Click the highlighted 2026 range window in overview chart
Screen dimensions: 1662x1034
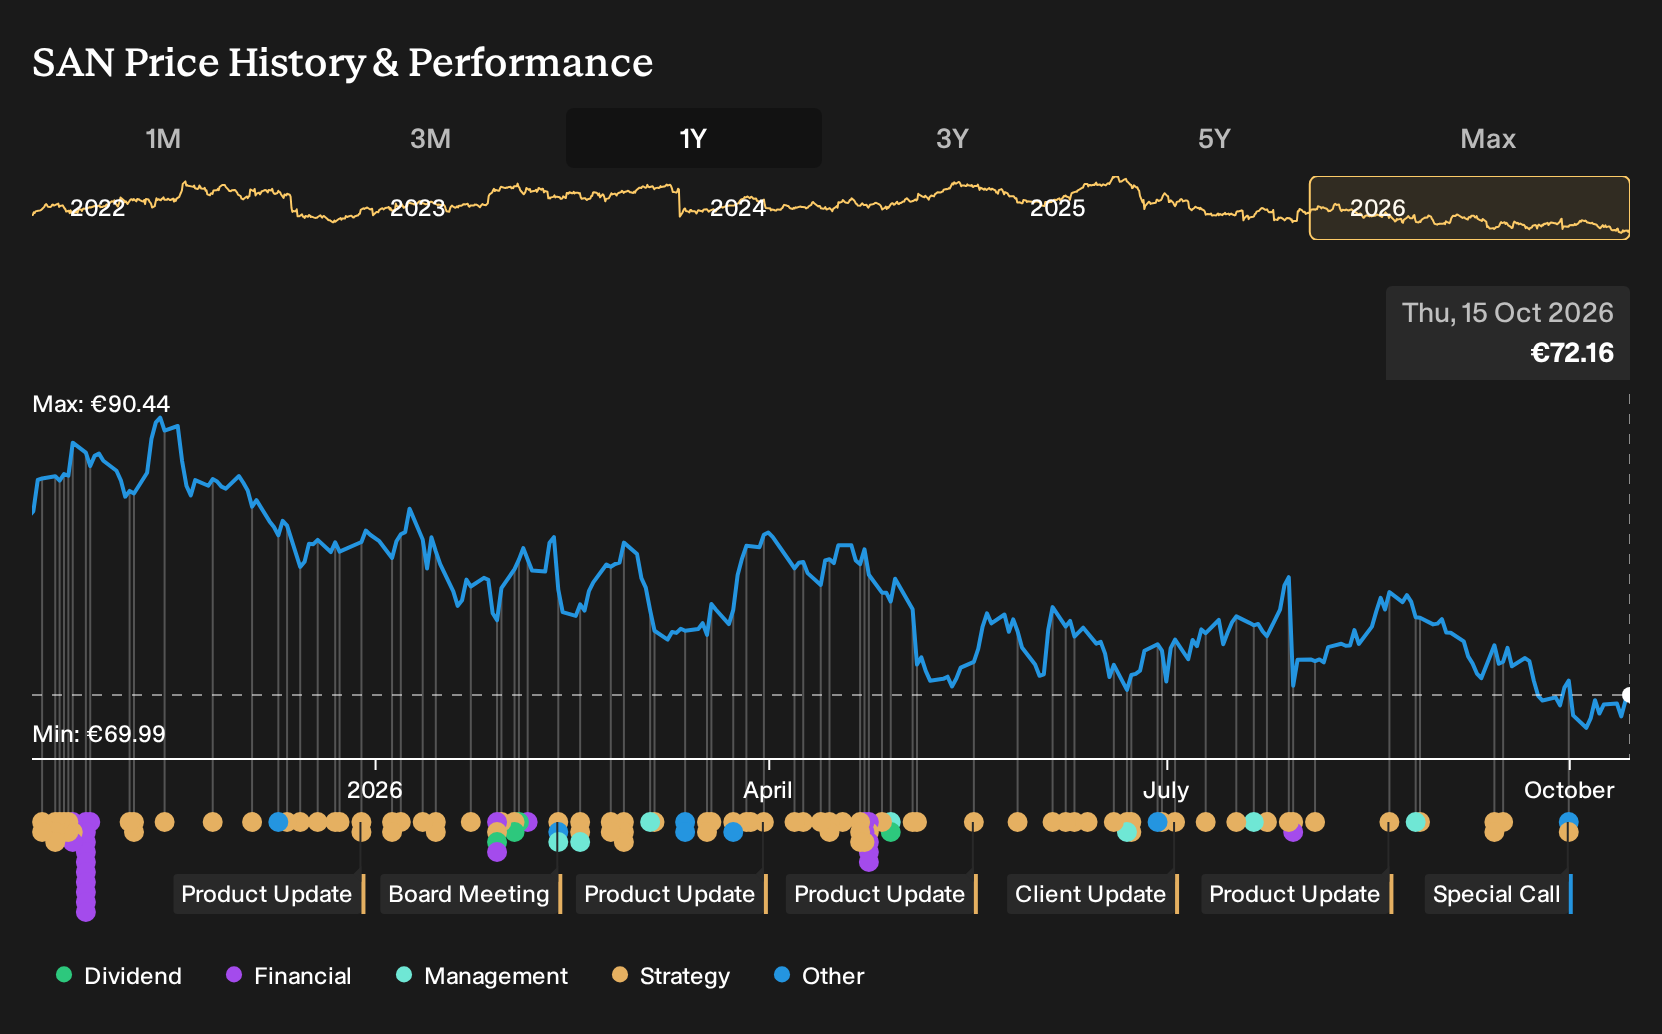point(1469,208)
